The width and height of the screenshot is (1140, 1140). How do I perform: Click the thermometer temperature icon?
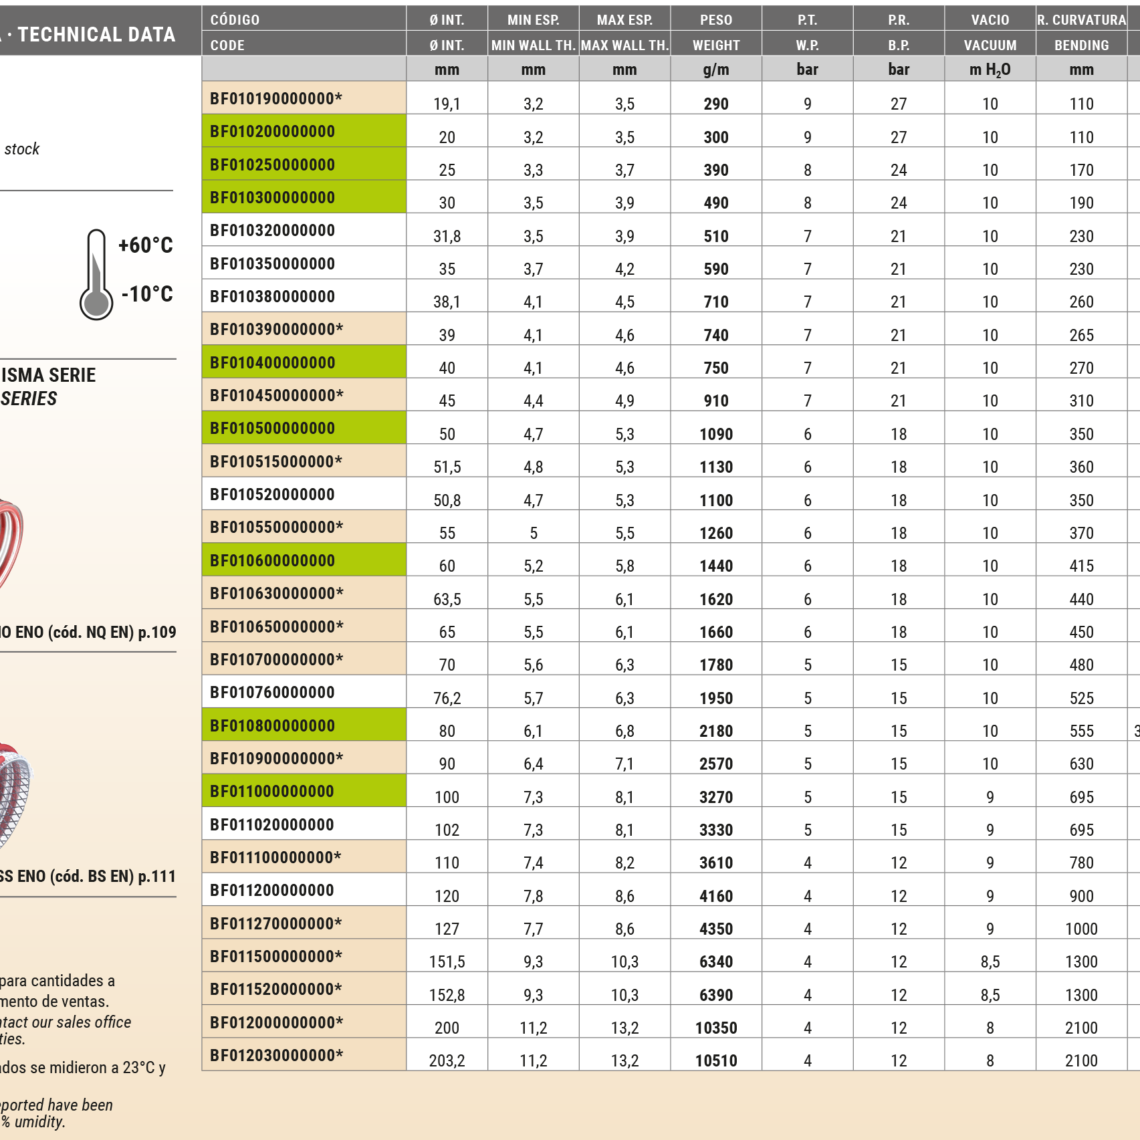pyautogui.click(x=96, y=274)
